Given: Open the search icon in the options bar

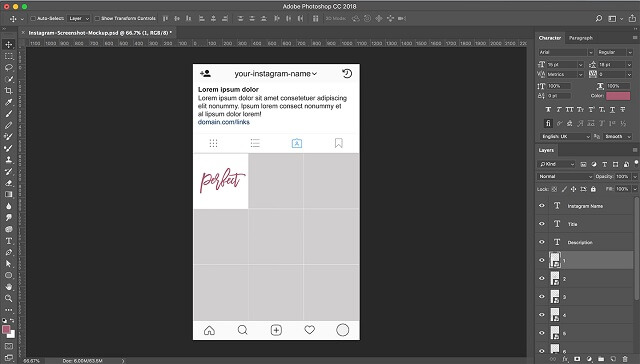Looking at the screenshot, I should [599, 18].
